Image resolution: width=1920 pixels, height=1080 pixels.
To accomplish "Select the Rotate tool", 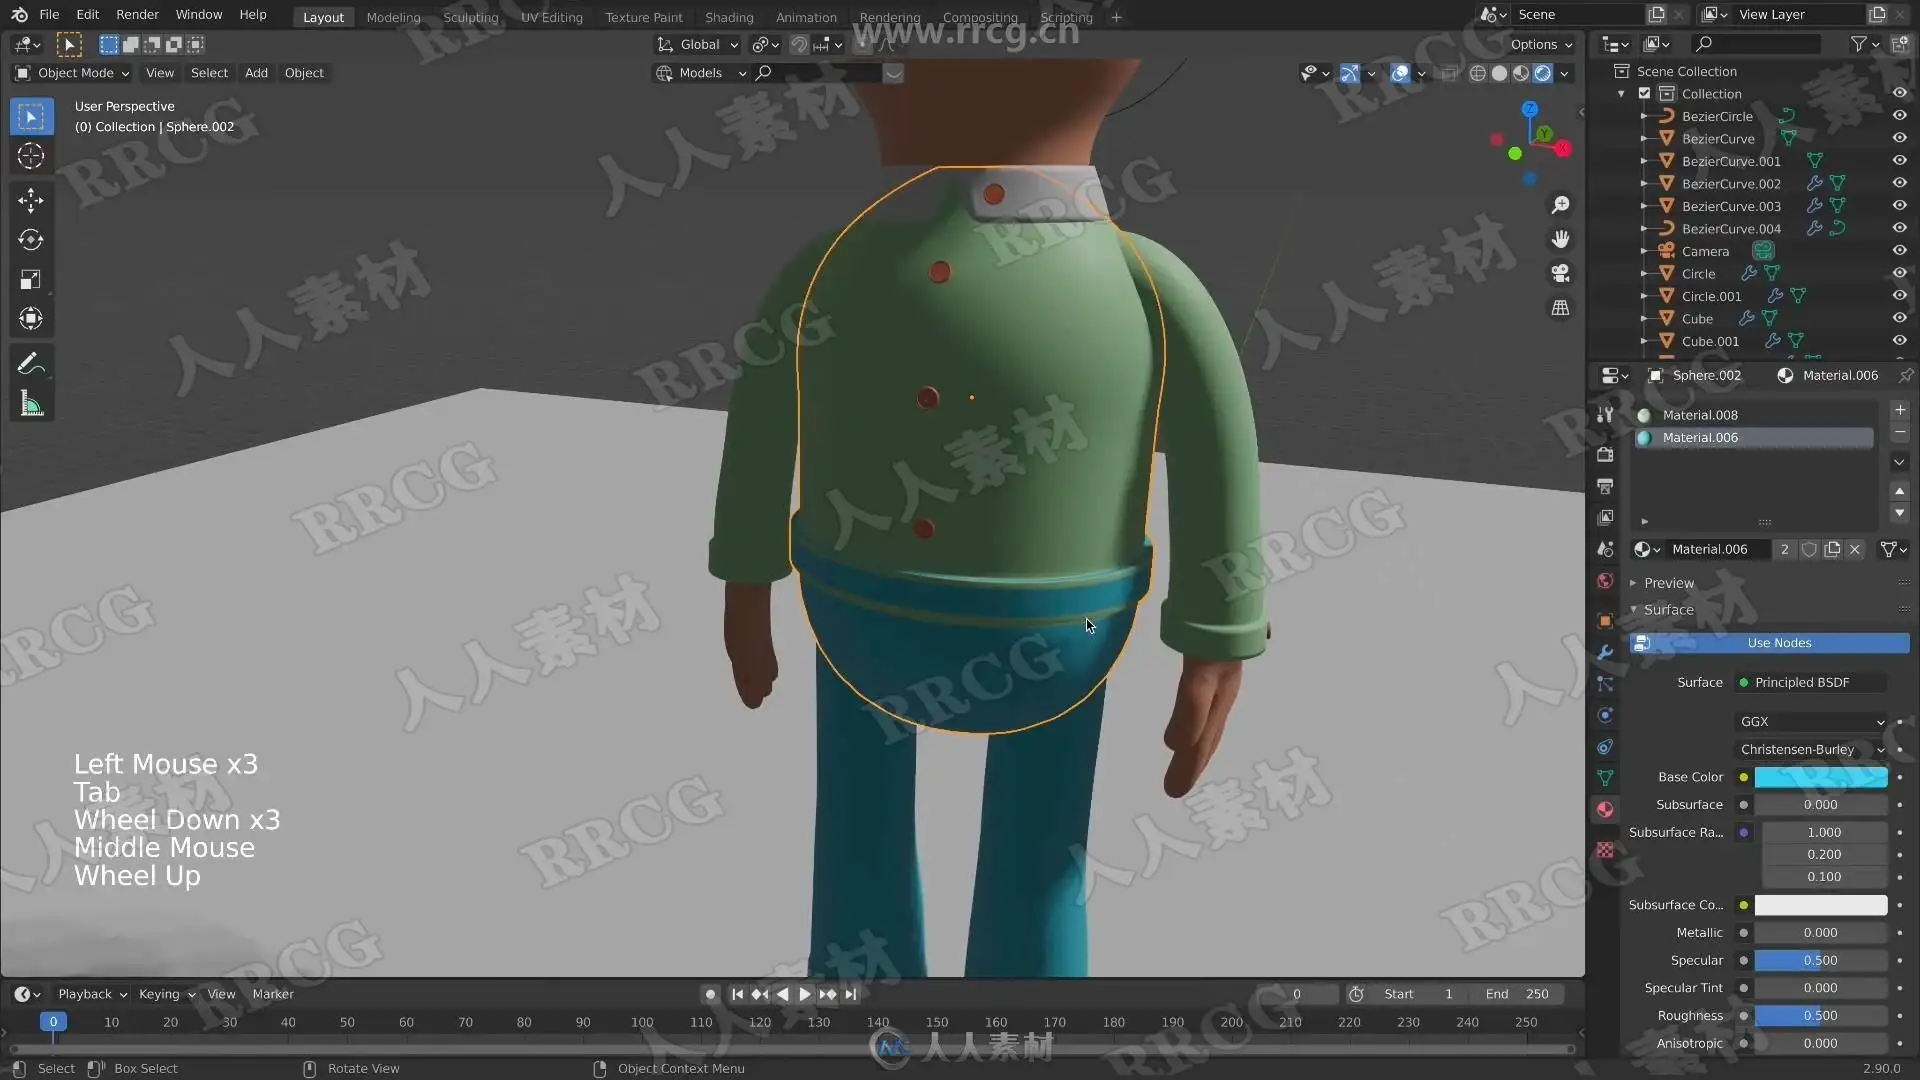I will click(x=31, y=240).
